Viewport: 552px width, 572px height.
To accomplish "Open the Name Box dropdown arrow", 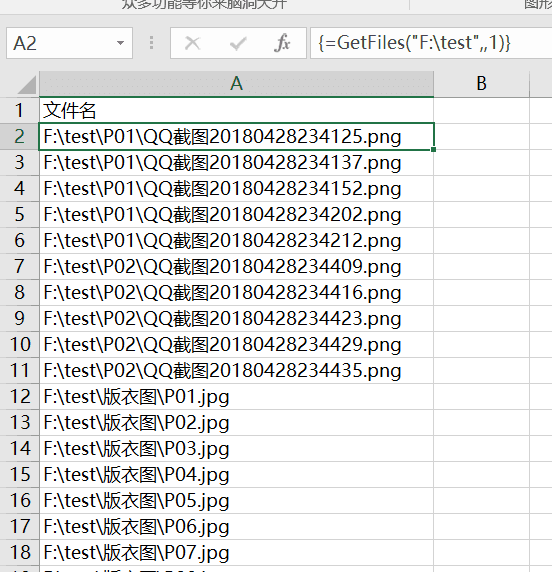I will (x=120, y=43).
